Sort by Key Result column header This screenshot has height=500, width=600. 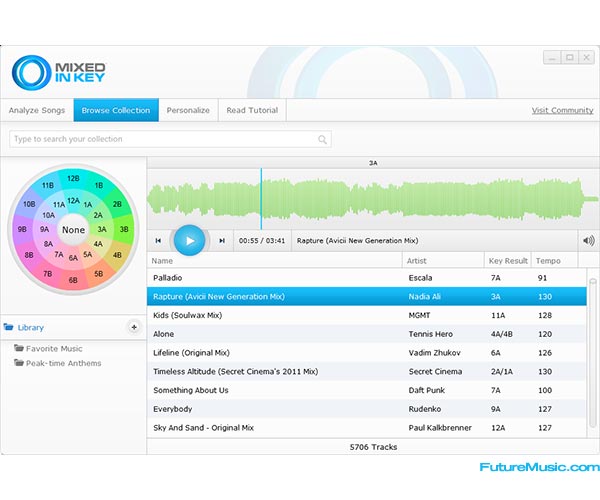(508, 261)
